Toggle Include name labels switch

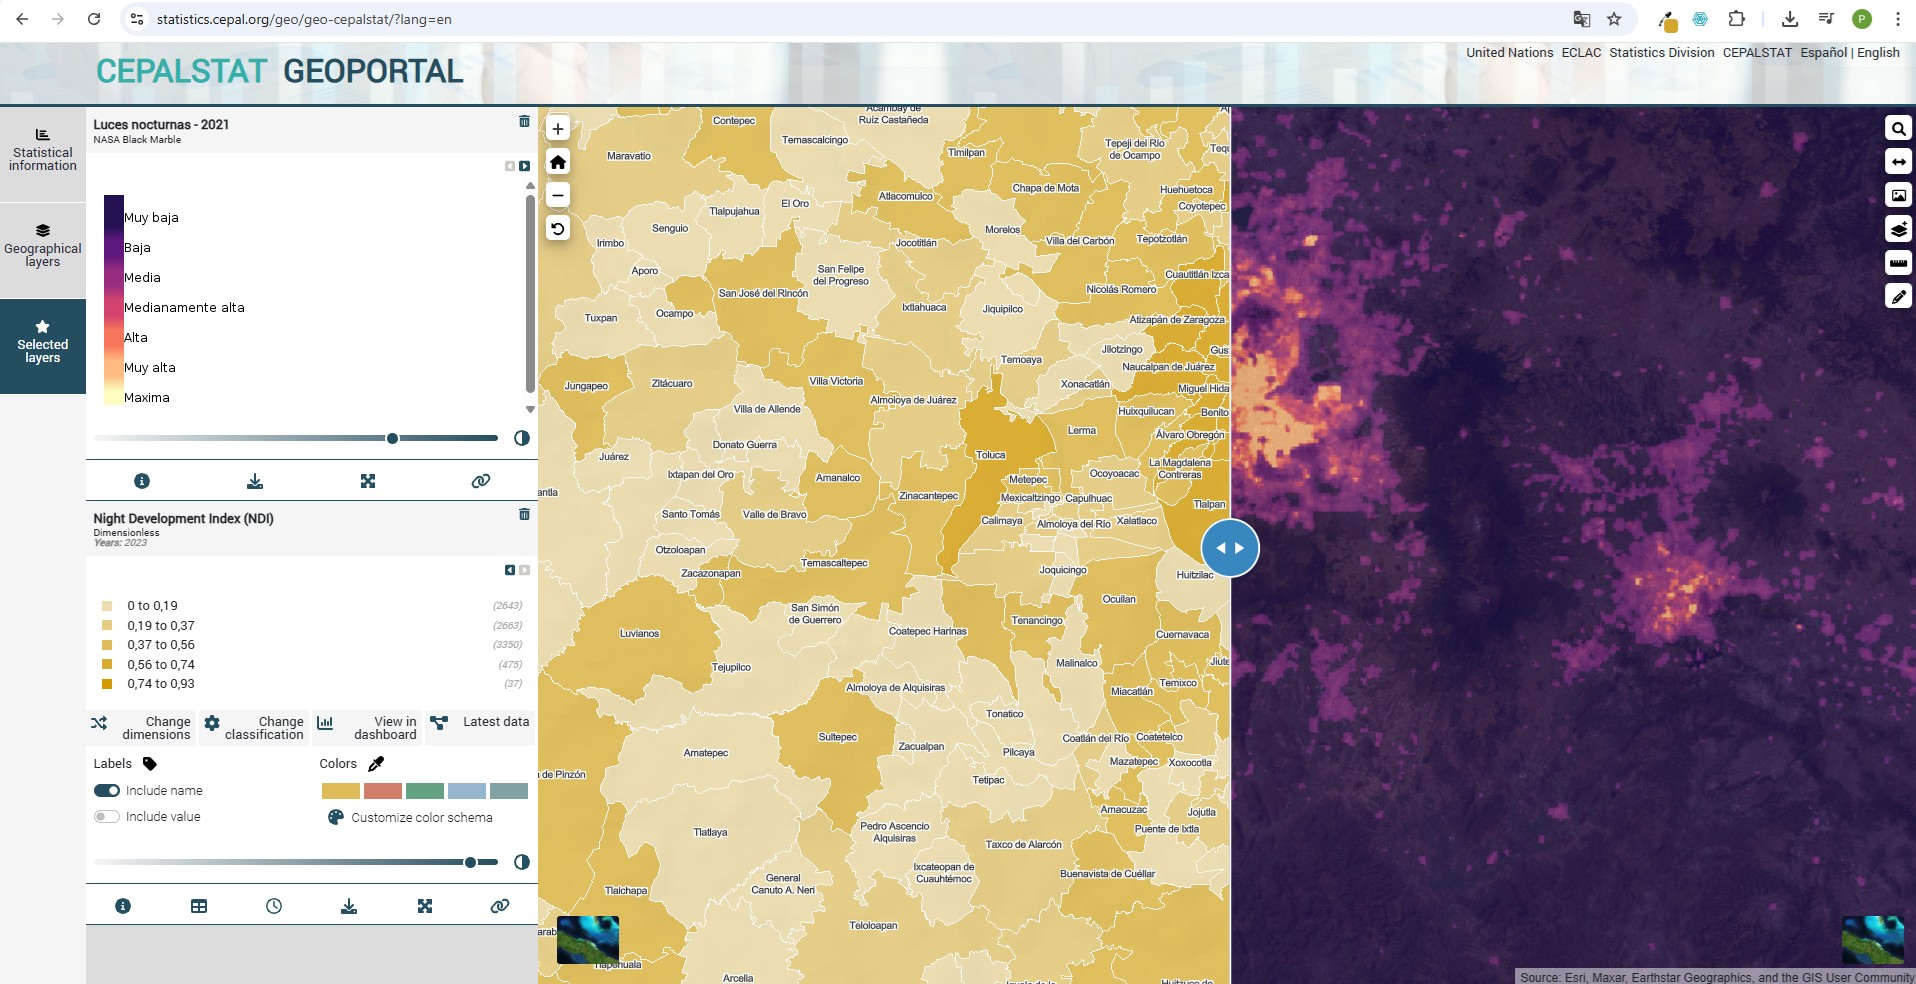point(107,790)
